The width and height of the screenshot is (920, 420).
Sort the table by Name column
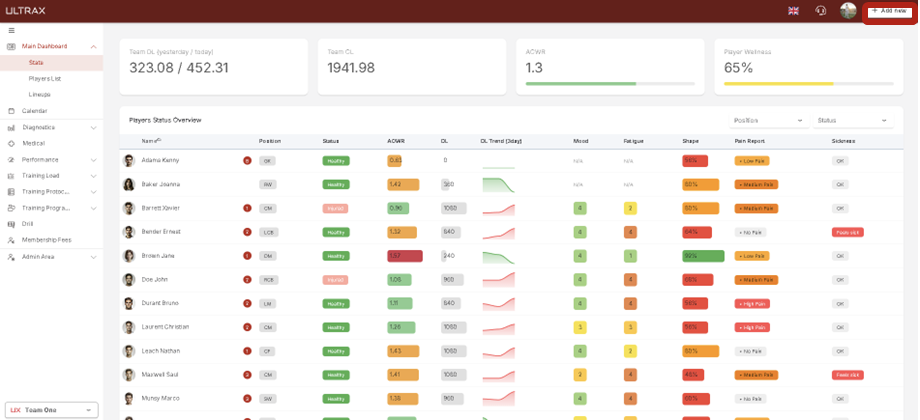tap(150, 141)
